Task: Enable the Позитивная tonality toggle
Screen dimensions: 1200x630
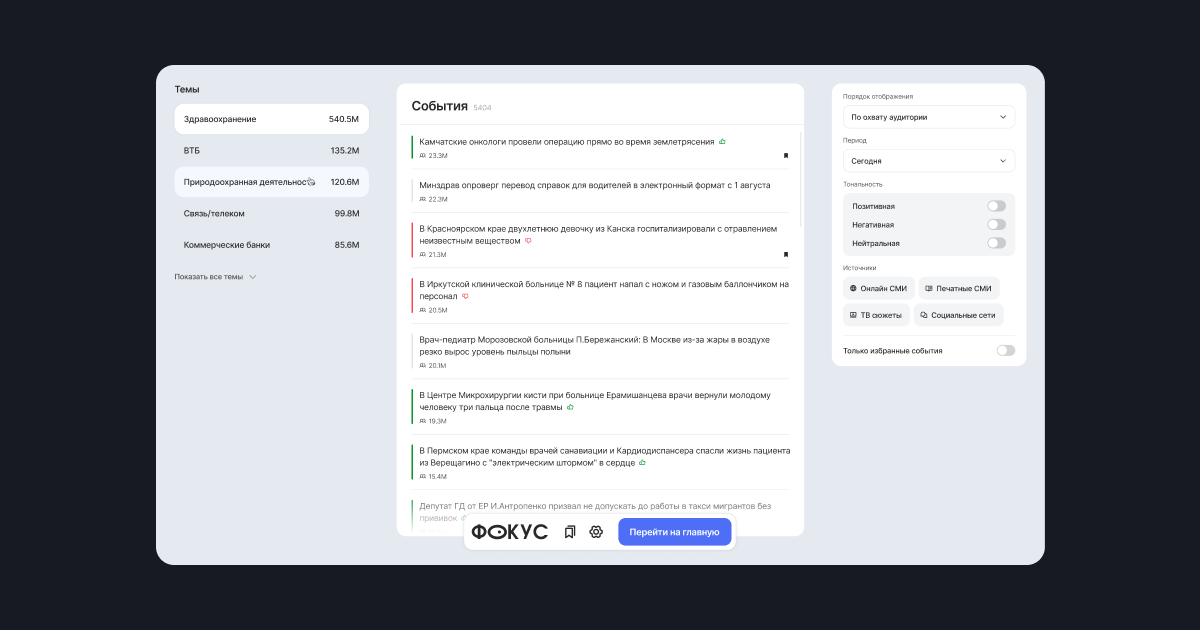Action: click(996, 206)
